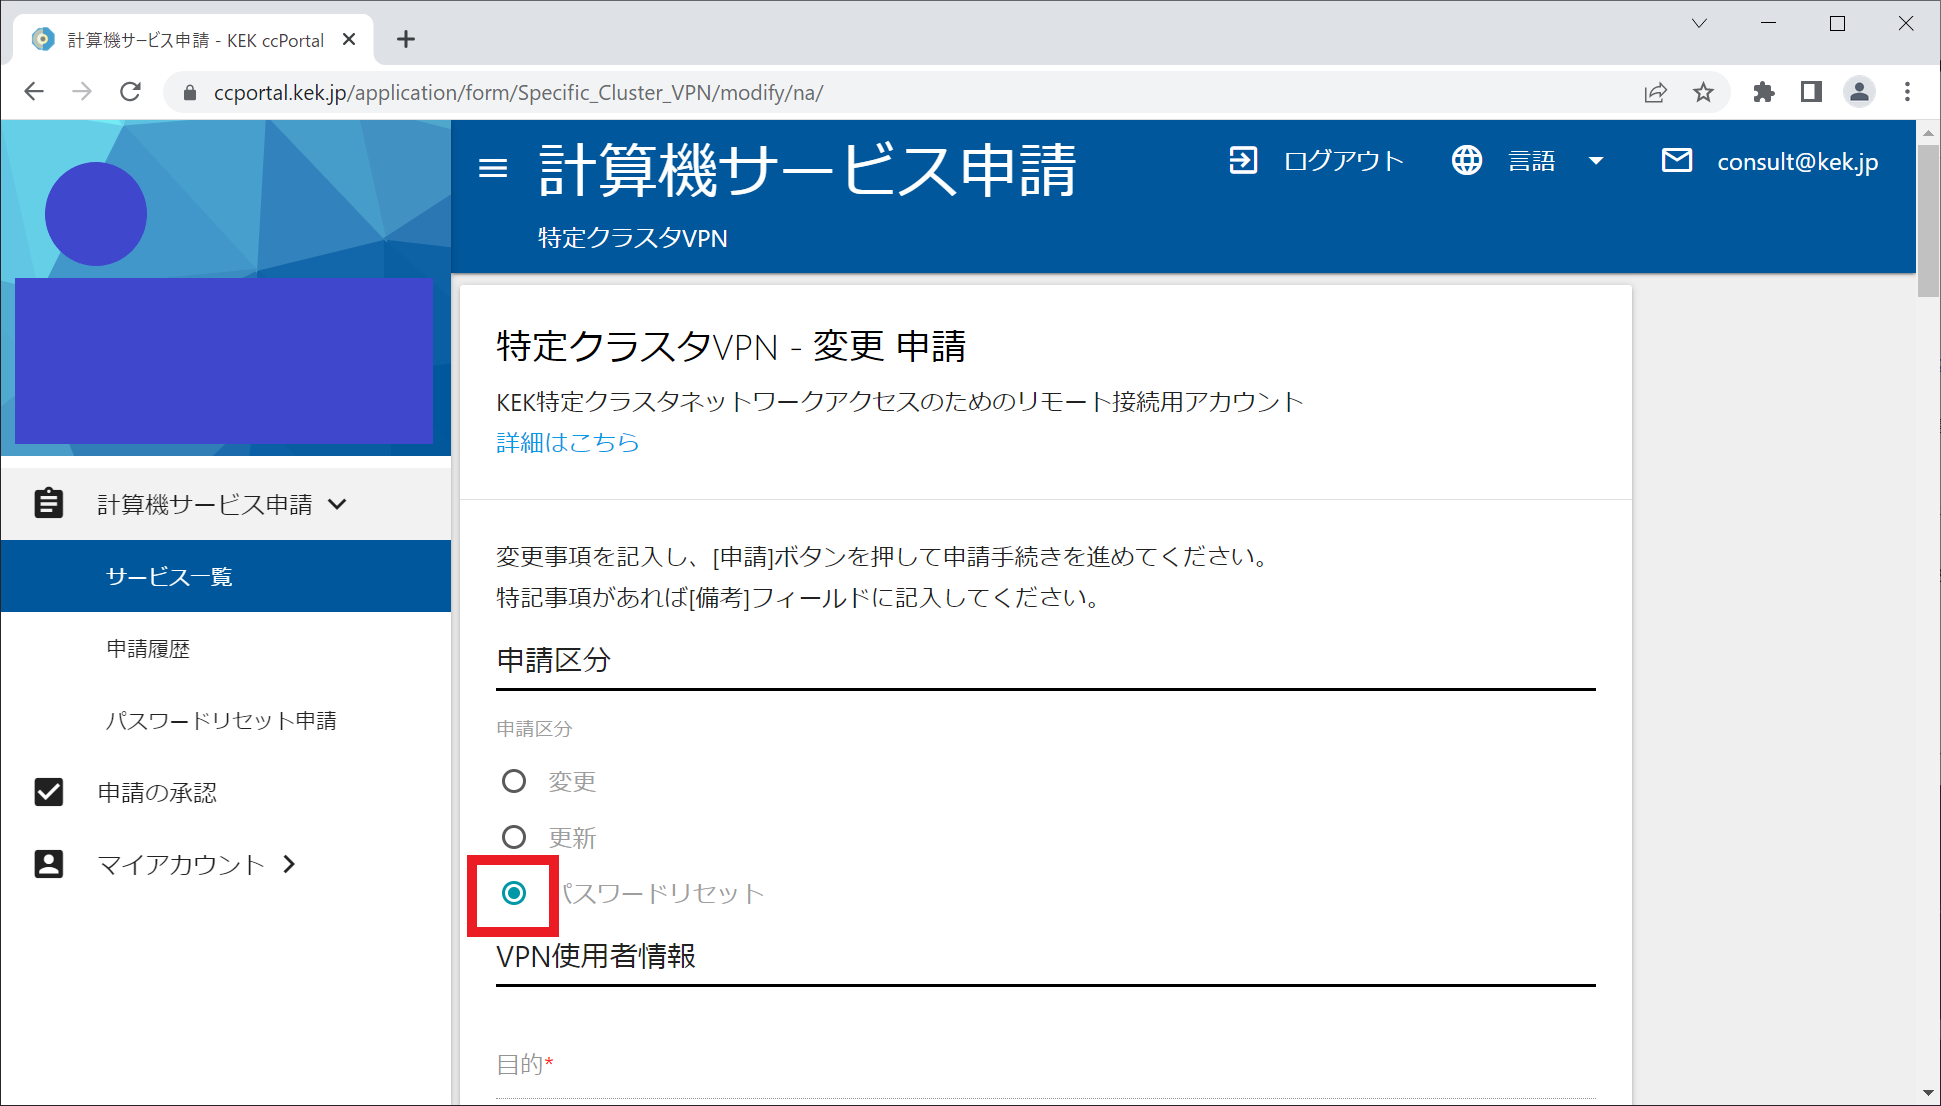
Task: Select the 更新 radio option
Action: [514, 837]
